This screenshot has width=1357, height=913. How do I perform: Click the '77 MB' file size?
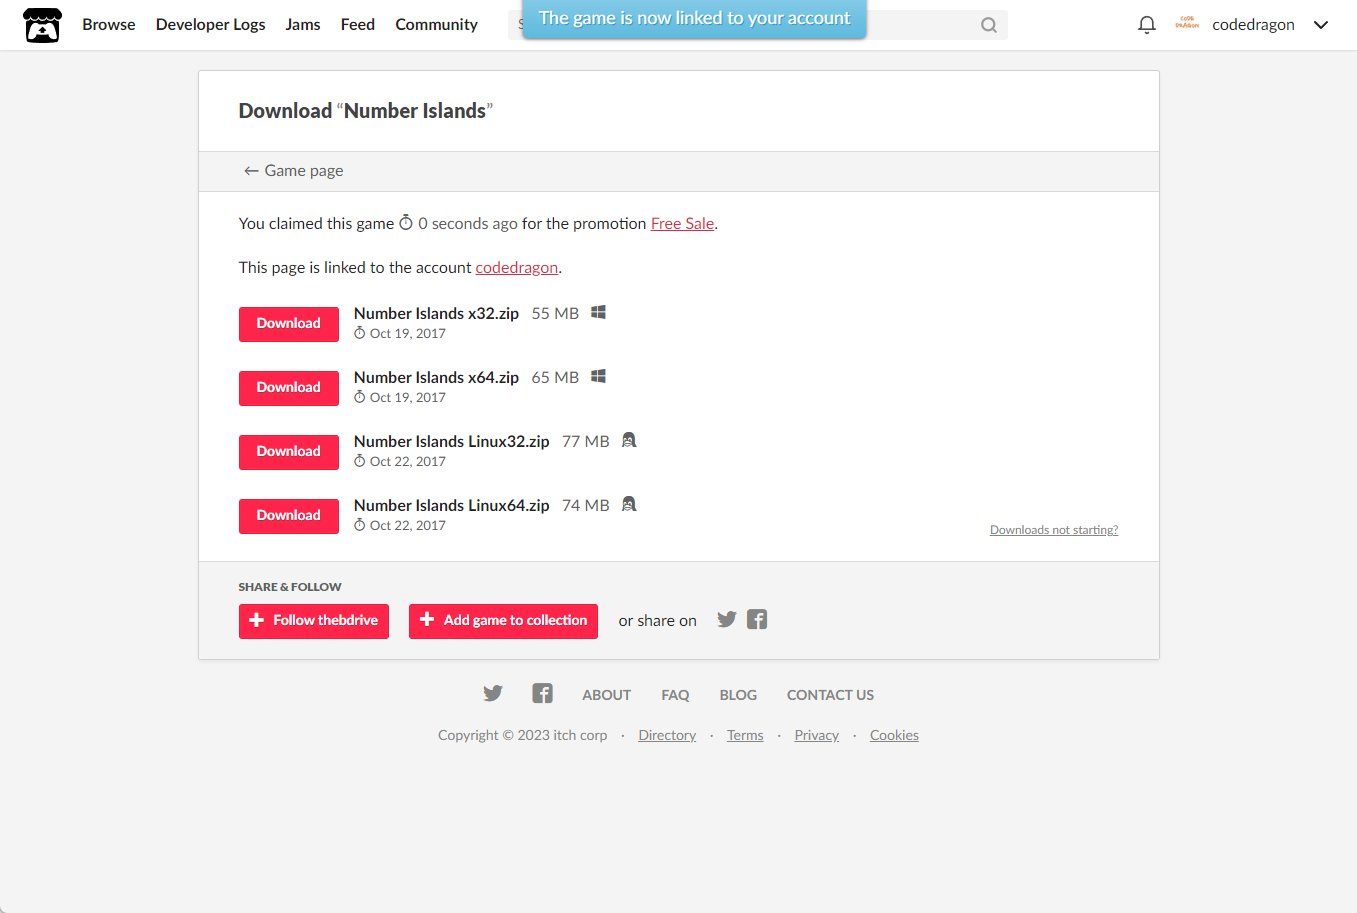click(586, 441)
